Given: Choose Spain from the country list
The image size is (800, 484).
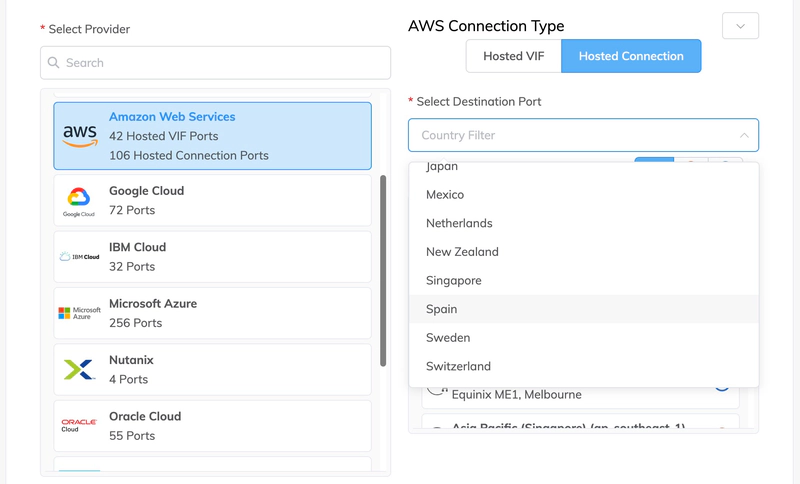Looking at the screenshot, I should (441, 309).
